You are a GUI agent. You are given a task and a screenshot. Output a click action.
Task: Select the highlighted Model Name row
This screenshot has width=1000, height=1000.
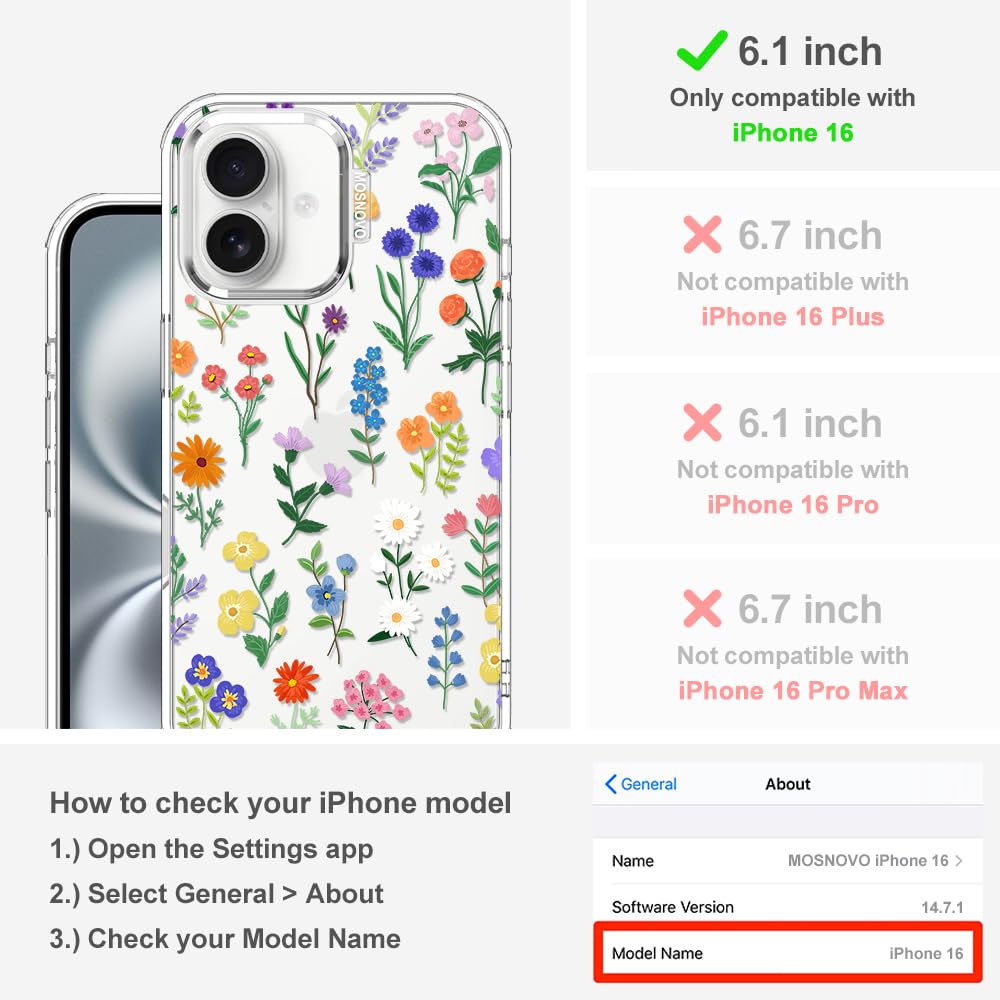tap(788, 953)
